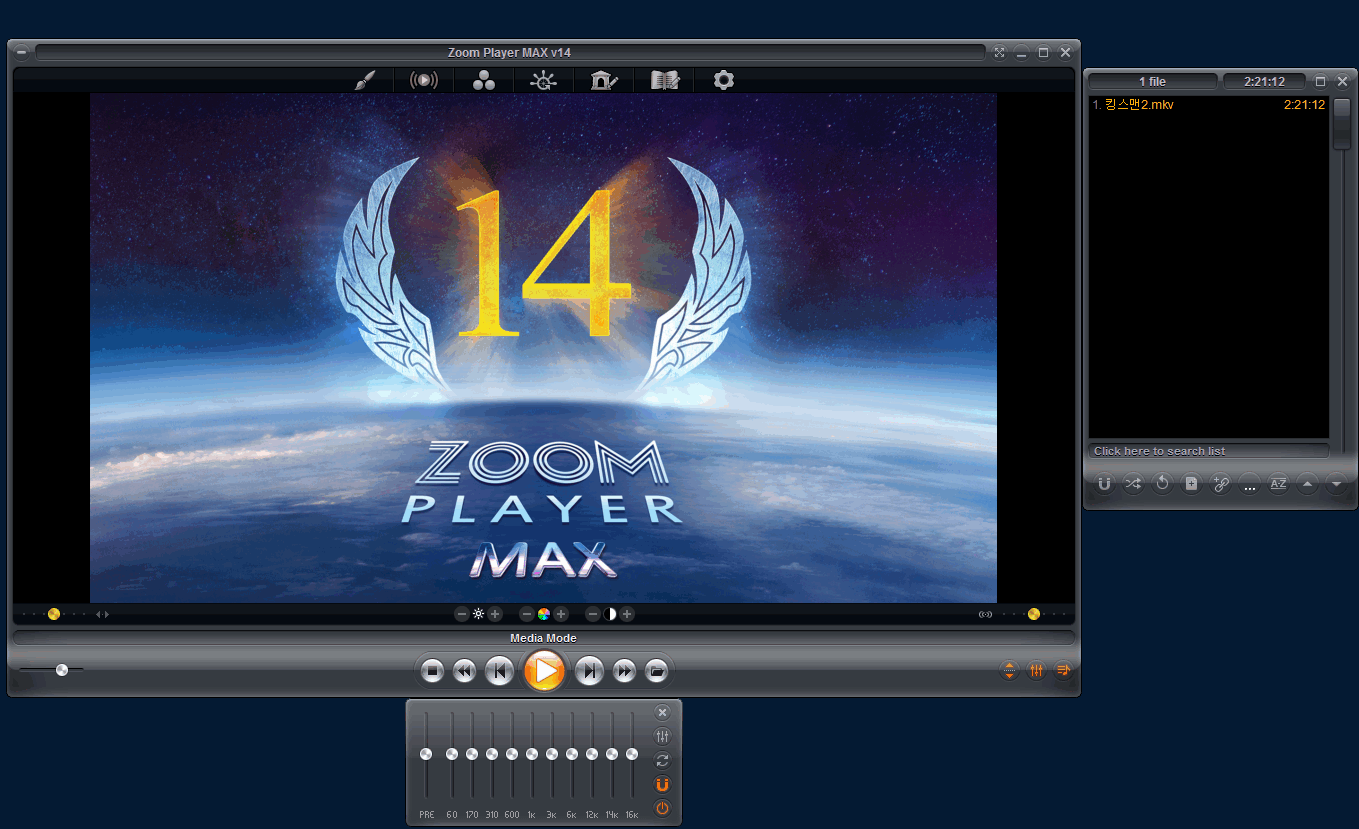Click the 1k equalizer slider

pos(532,754)
